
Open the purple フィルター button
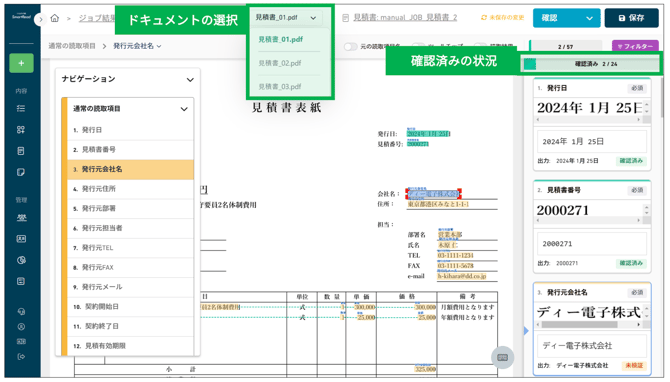635,46
